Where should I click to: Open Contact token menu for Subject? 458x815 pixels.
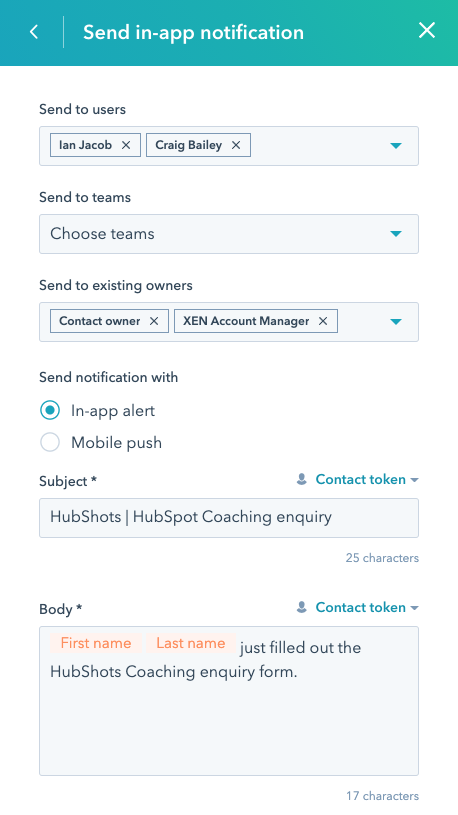[367, 479]
